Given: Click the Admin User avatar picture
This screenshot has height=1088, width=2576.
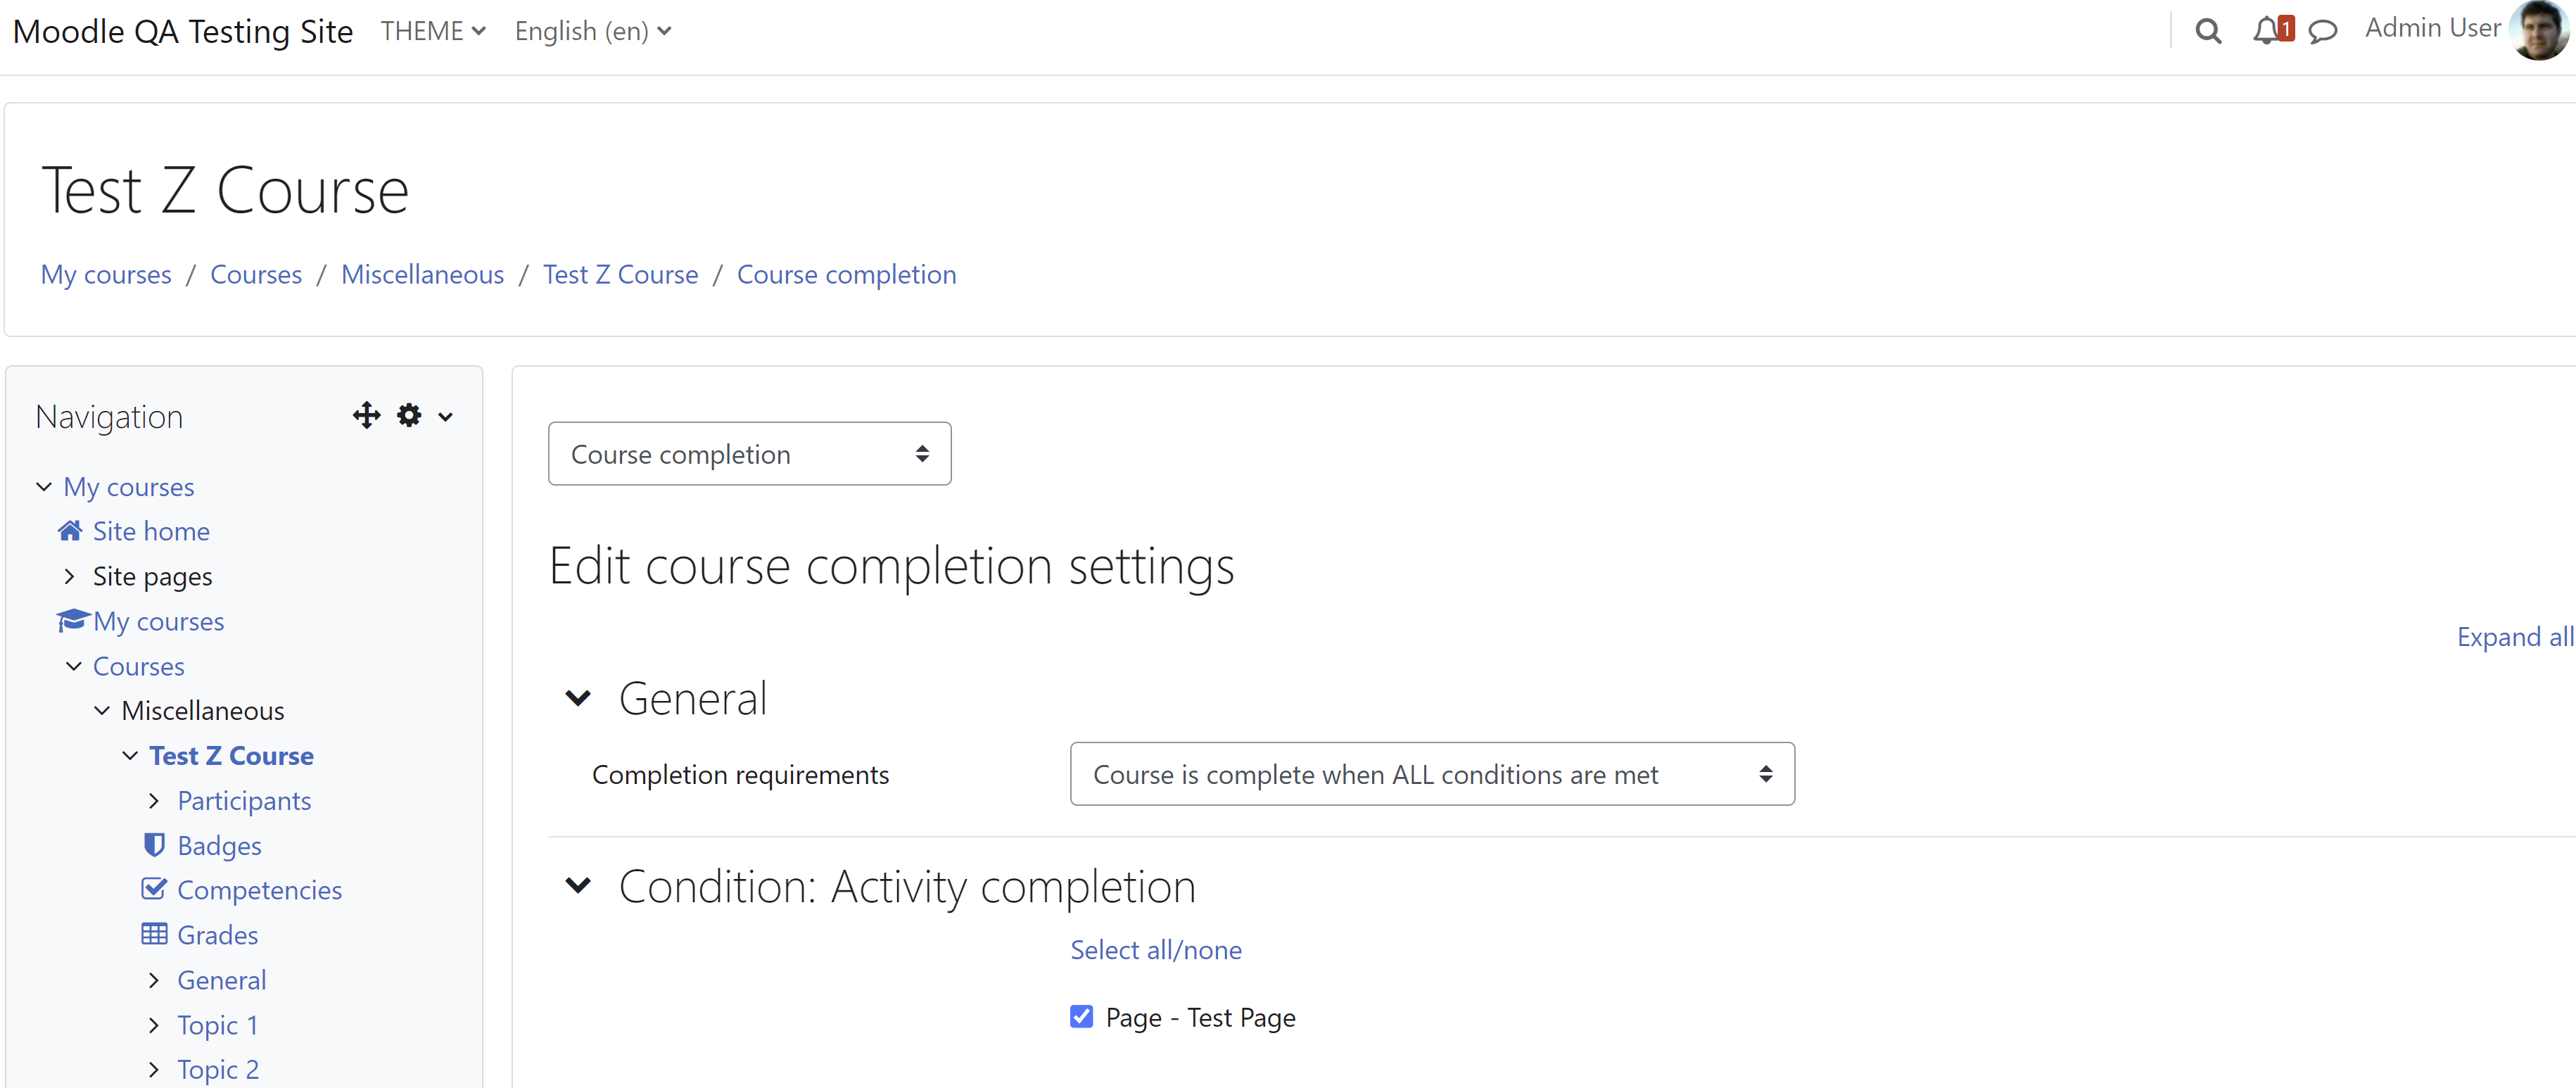Looking at the screenshot, I should pyautogui.click(x=2539, y=30).
